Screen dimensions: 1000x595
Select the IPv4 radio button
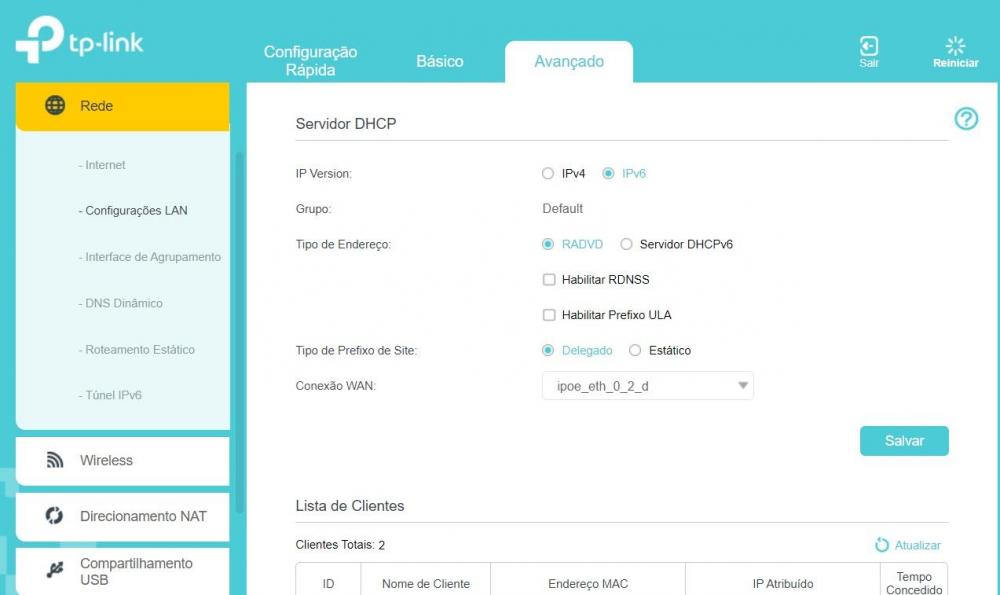click(x=547, y=174)
